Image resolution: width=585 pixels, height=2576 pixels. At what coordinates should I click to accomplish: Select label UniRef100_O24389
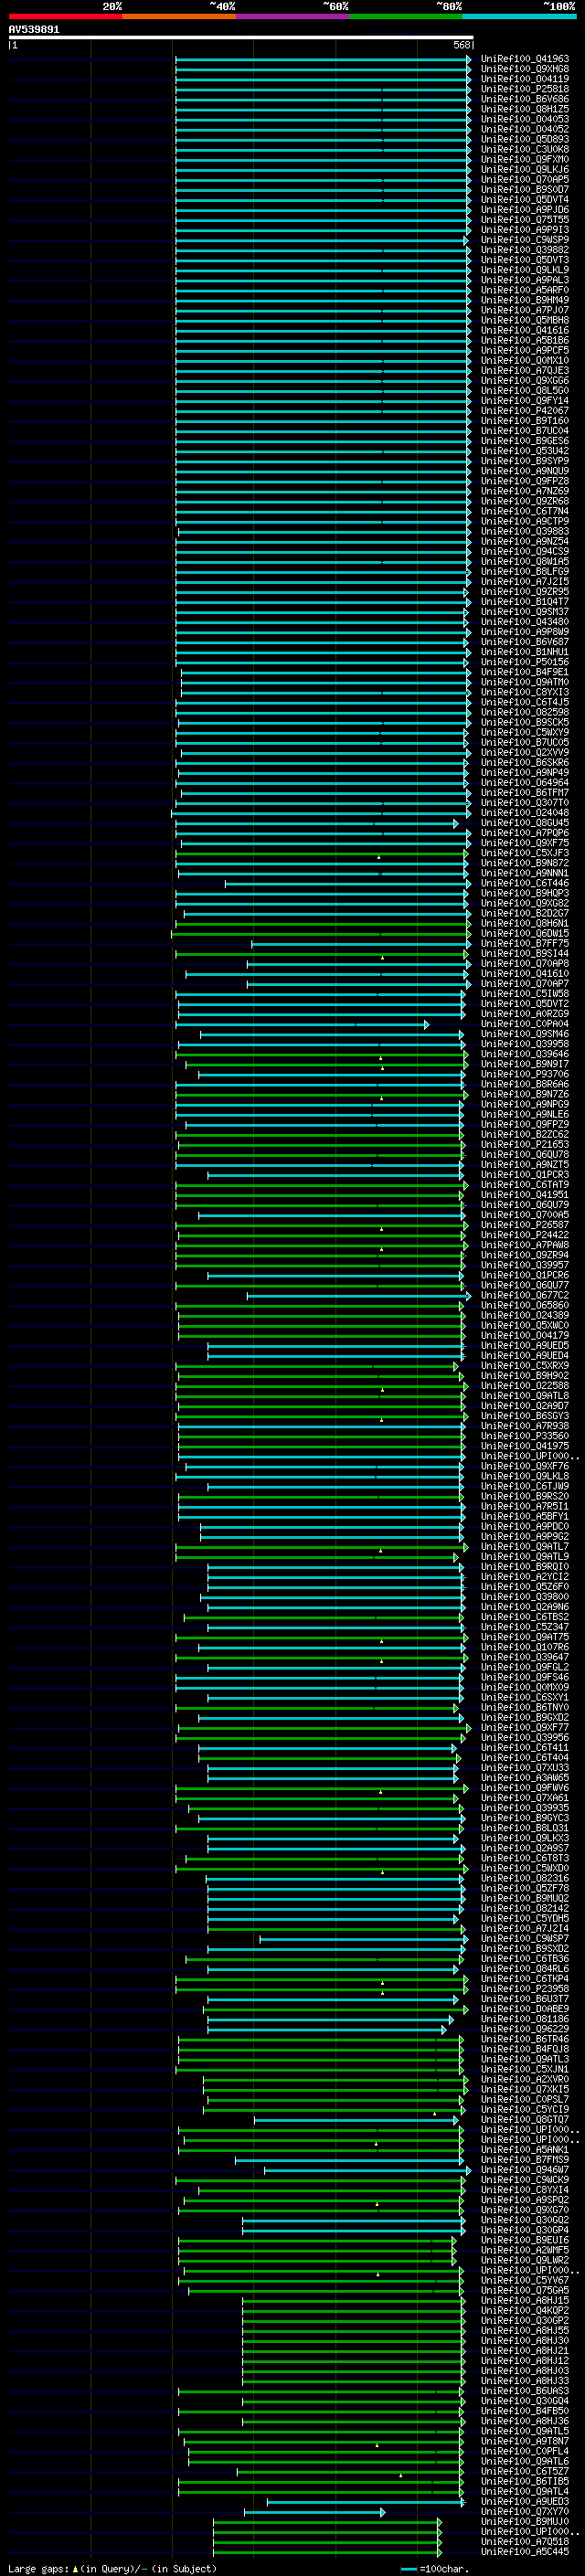(525, 1315)
